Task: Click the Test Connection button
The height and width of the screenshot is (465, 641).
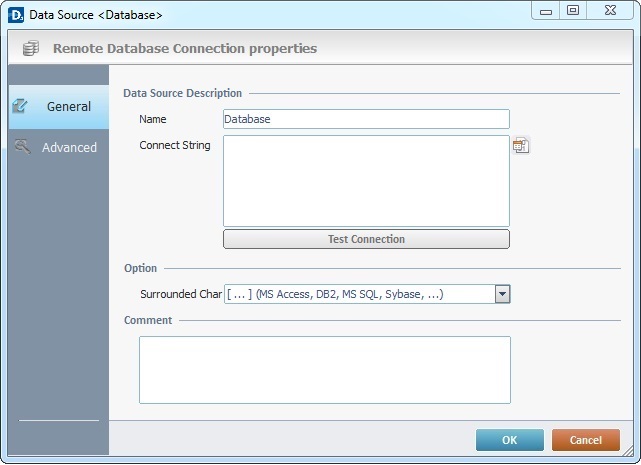Action: 366,239
